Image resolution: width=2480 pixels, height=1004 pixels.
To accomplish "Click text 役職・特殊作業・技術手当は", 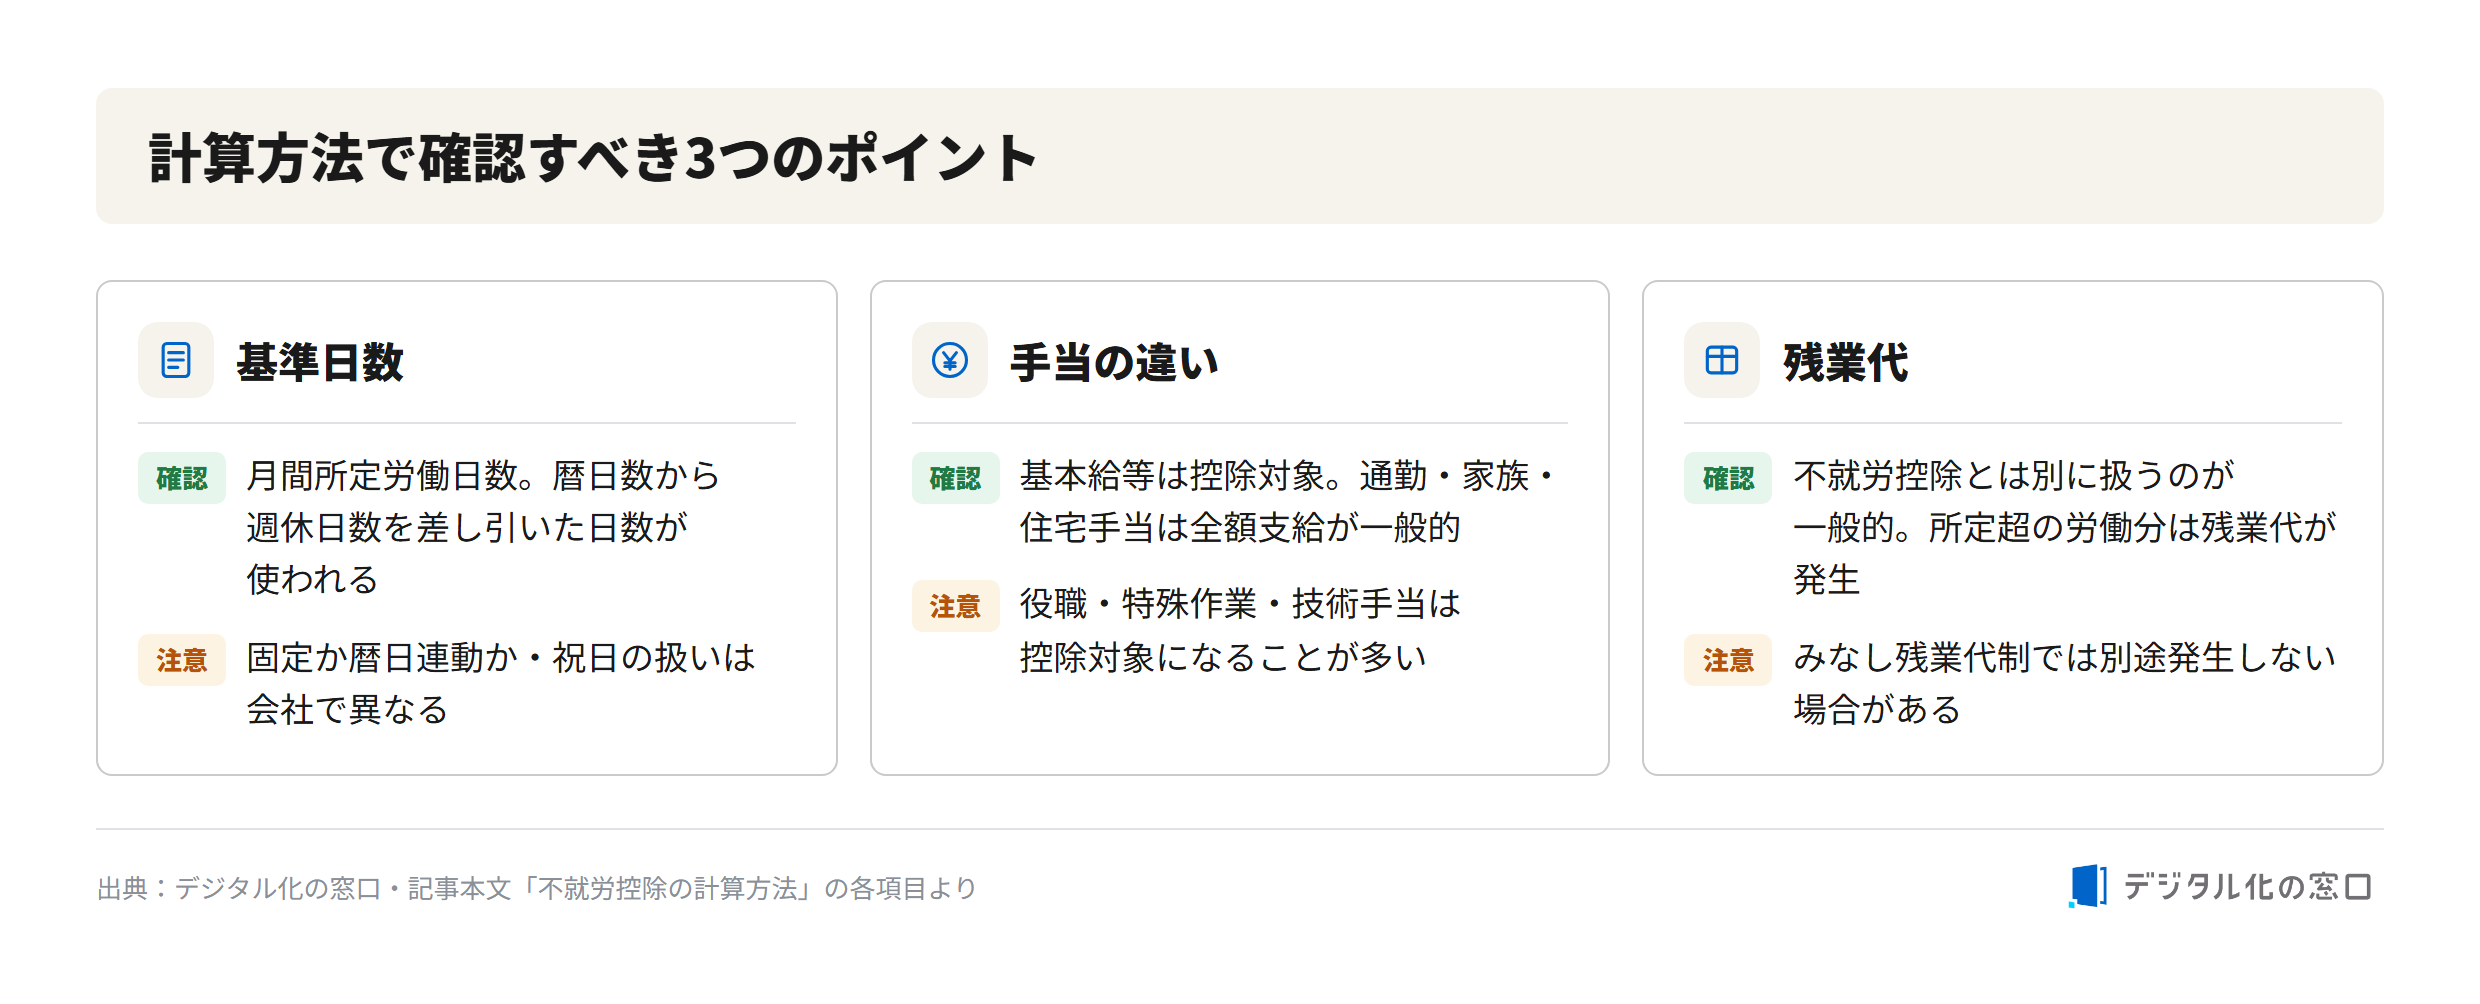I will pos(1240,604).
